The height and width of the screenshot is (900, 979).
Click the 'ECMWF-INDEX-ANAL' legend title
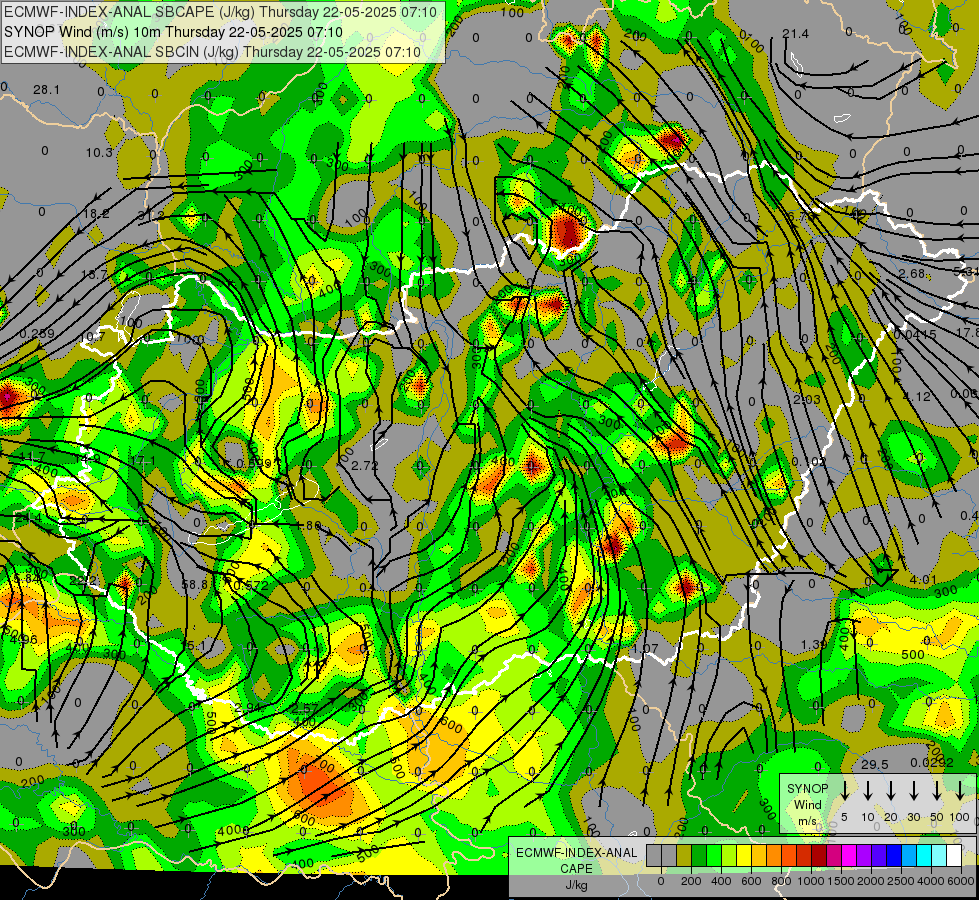tap(577, 853)
